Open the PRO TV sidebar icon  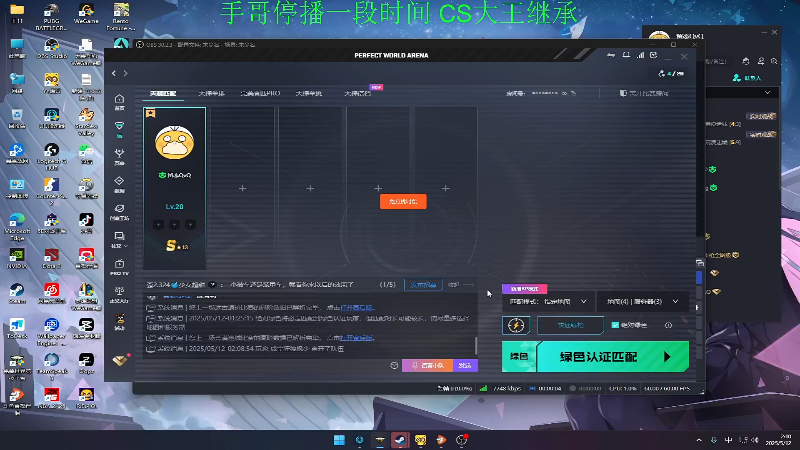point(119,267)
